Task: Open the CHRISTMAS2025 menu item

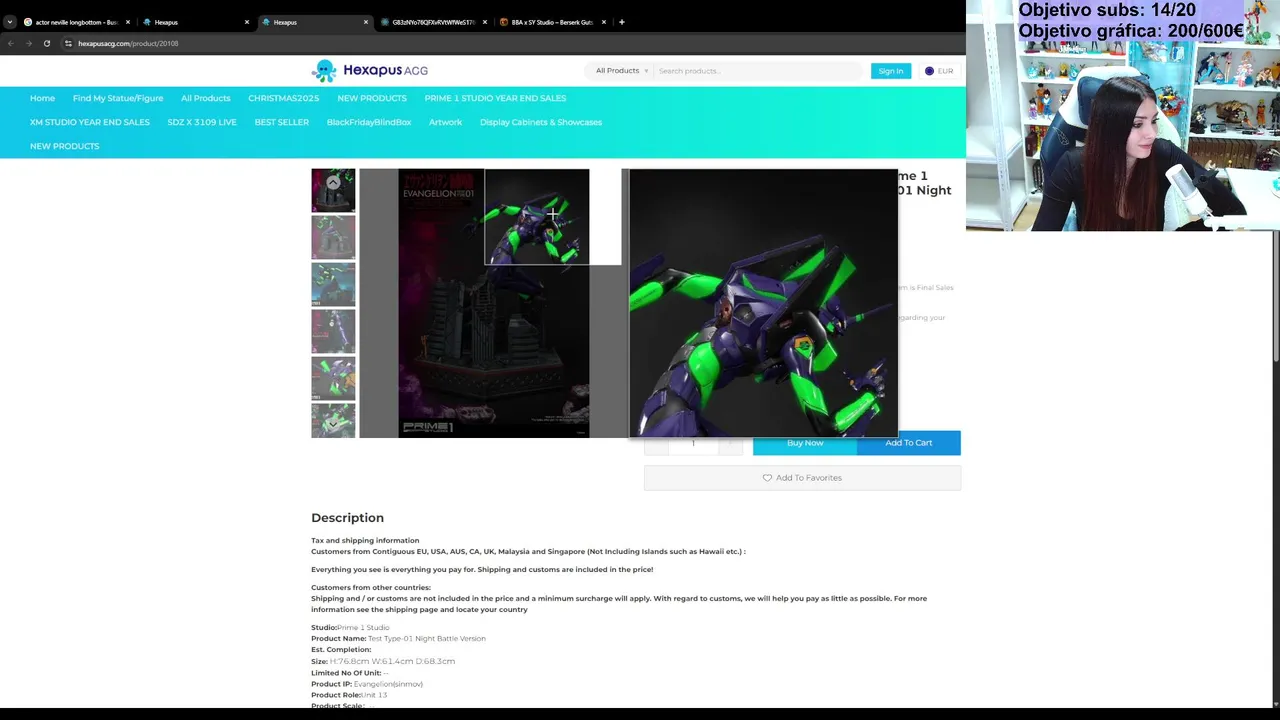Action: click(x=284, y=98)
